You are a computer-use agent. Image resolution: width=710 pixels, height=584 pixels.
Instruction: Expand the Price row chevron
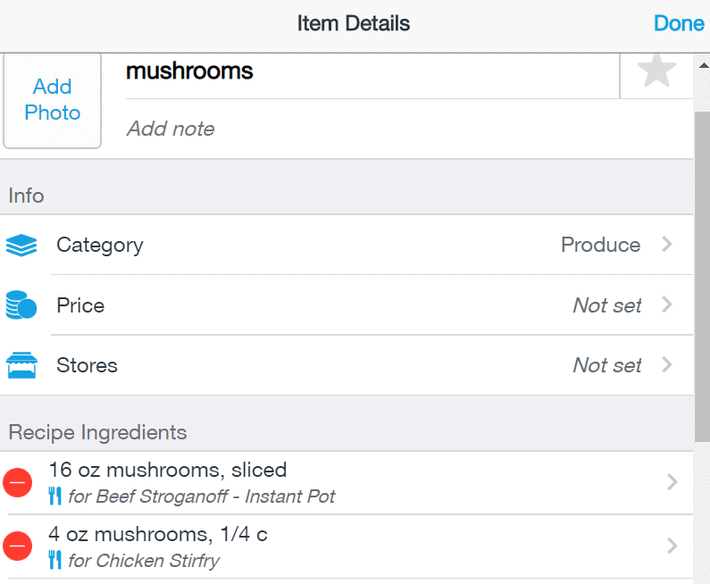point(667,304)
